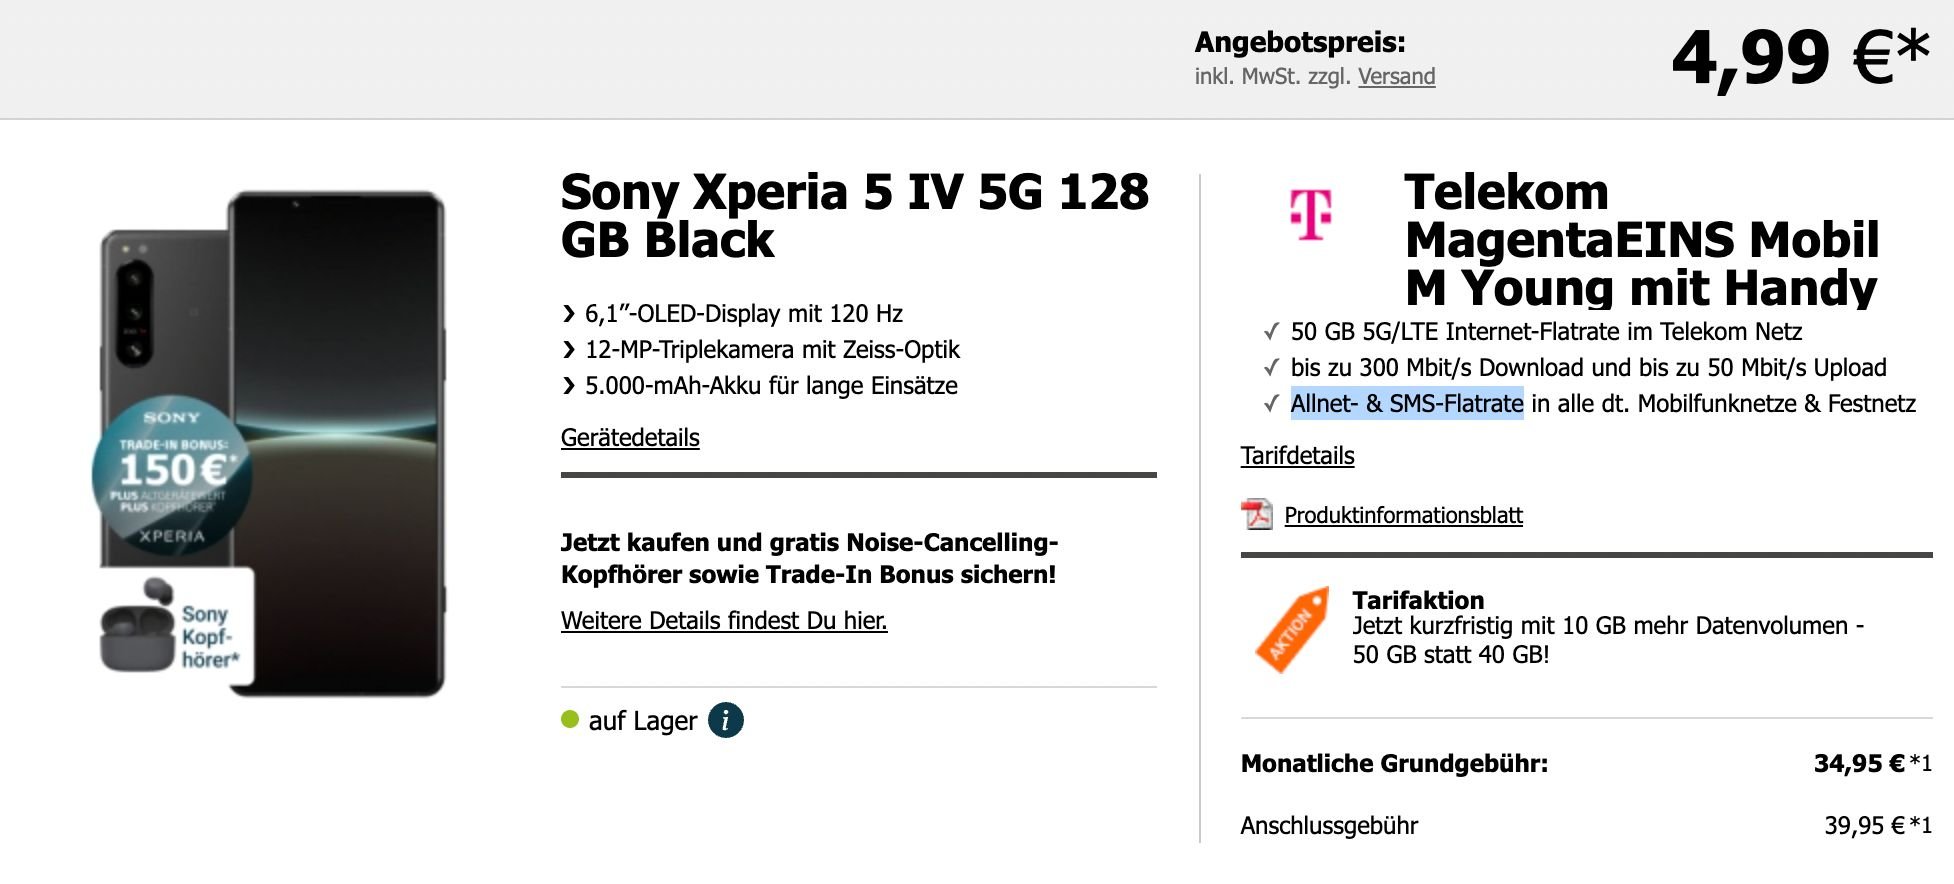Click the checkmark beside 50 GB 5G/LTE Flatrate
The height and width of the screenshot is (884, 1954).
pos(1271,331)
